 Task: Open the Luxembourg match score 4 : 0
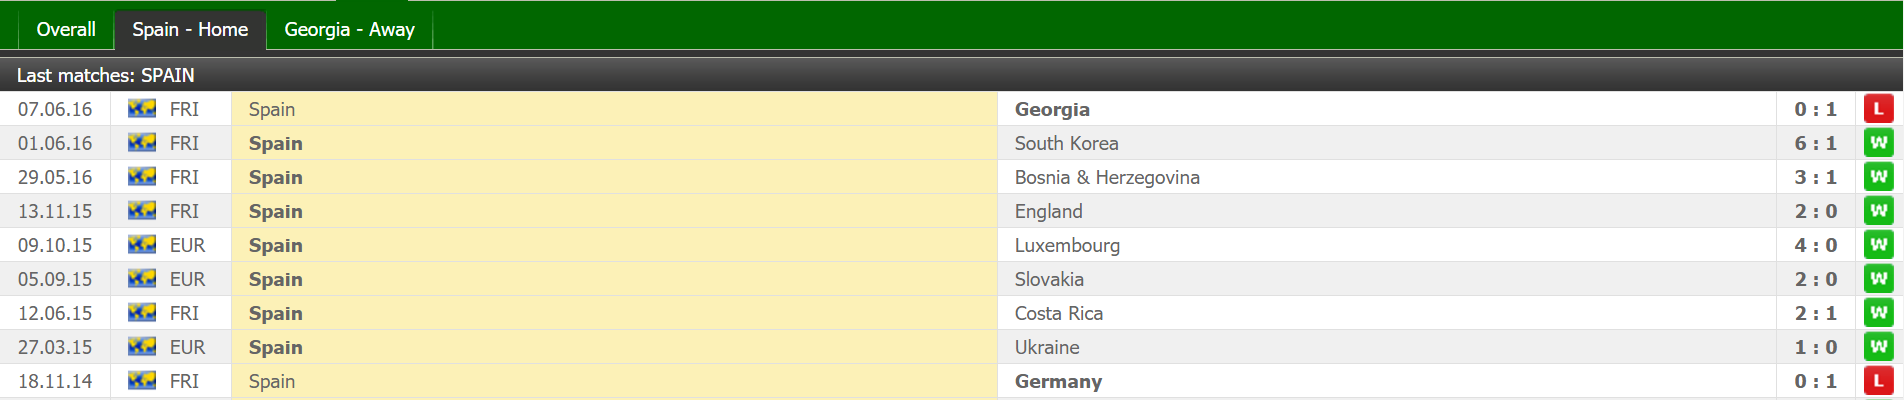(x=1815, y=245)
